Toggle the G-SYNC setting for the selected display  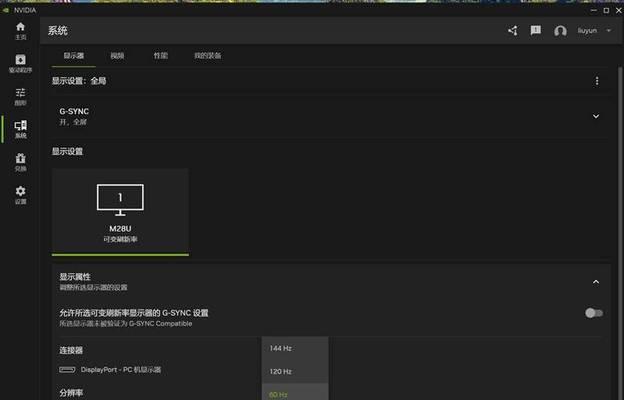coord(593,313)
